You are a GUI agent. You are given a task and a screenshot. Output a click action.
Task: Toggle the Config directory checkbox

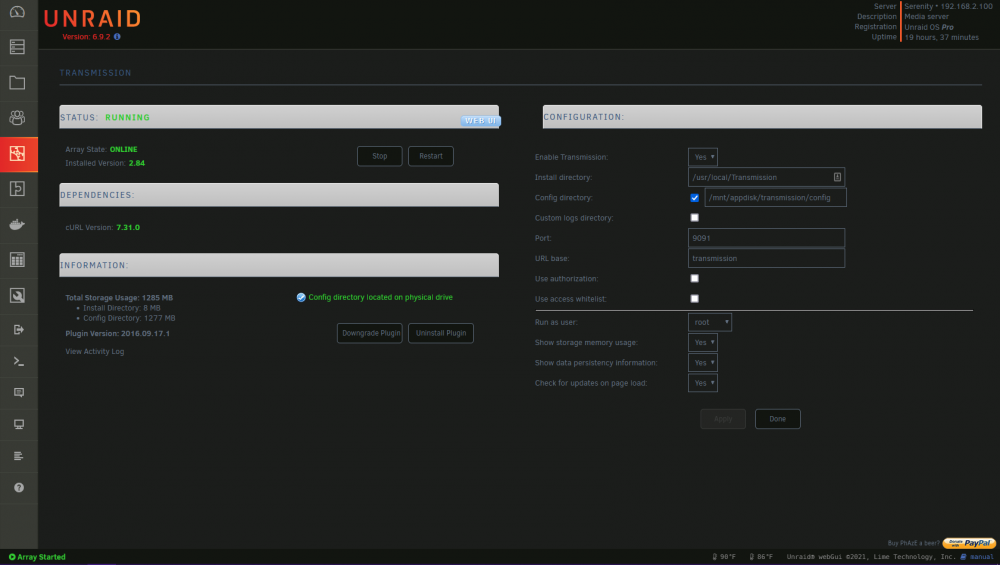[695, 198]
